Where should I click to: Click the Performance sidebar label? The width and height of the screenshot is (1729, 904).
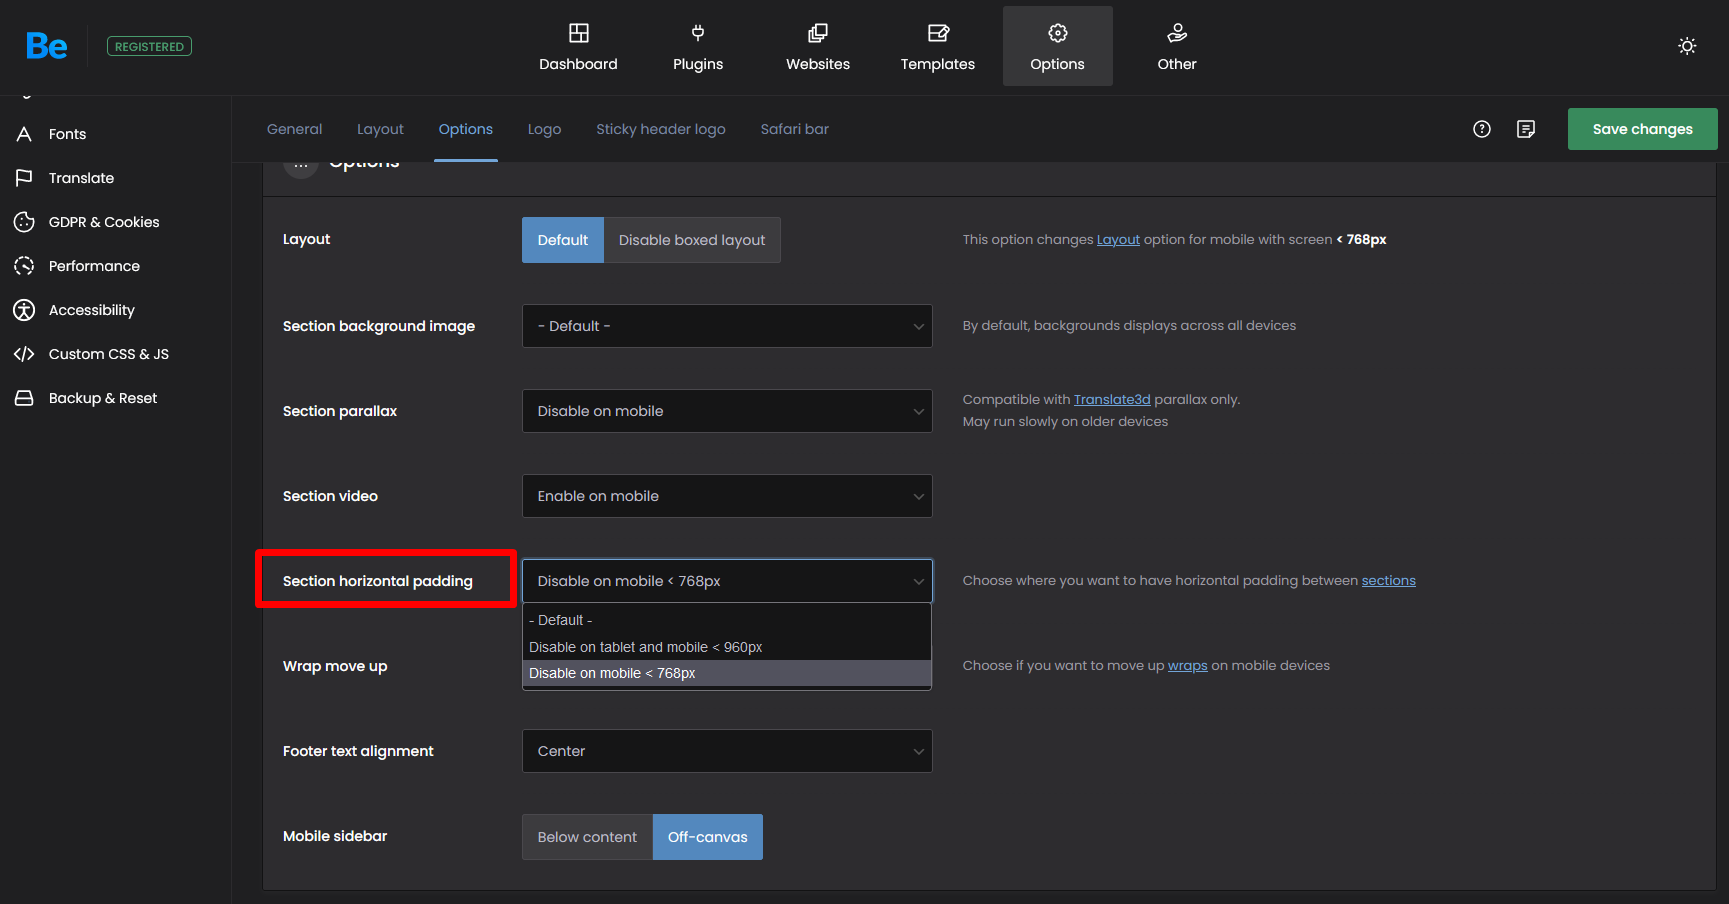point(94,266)
